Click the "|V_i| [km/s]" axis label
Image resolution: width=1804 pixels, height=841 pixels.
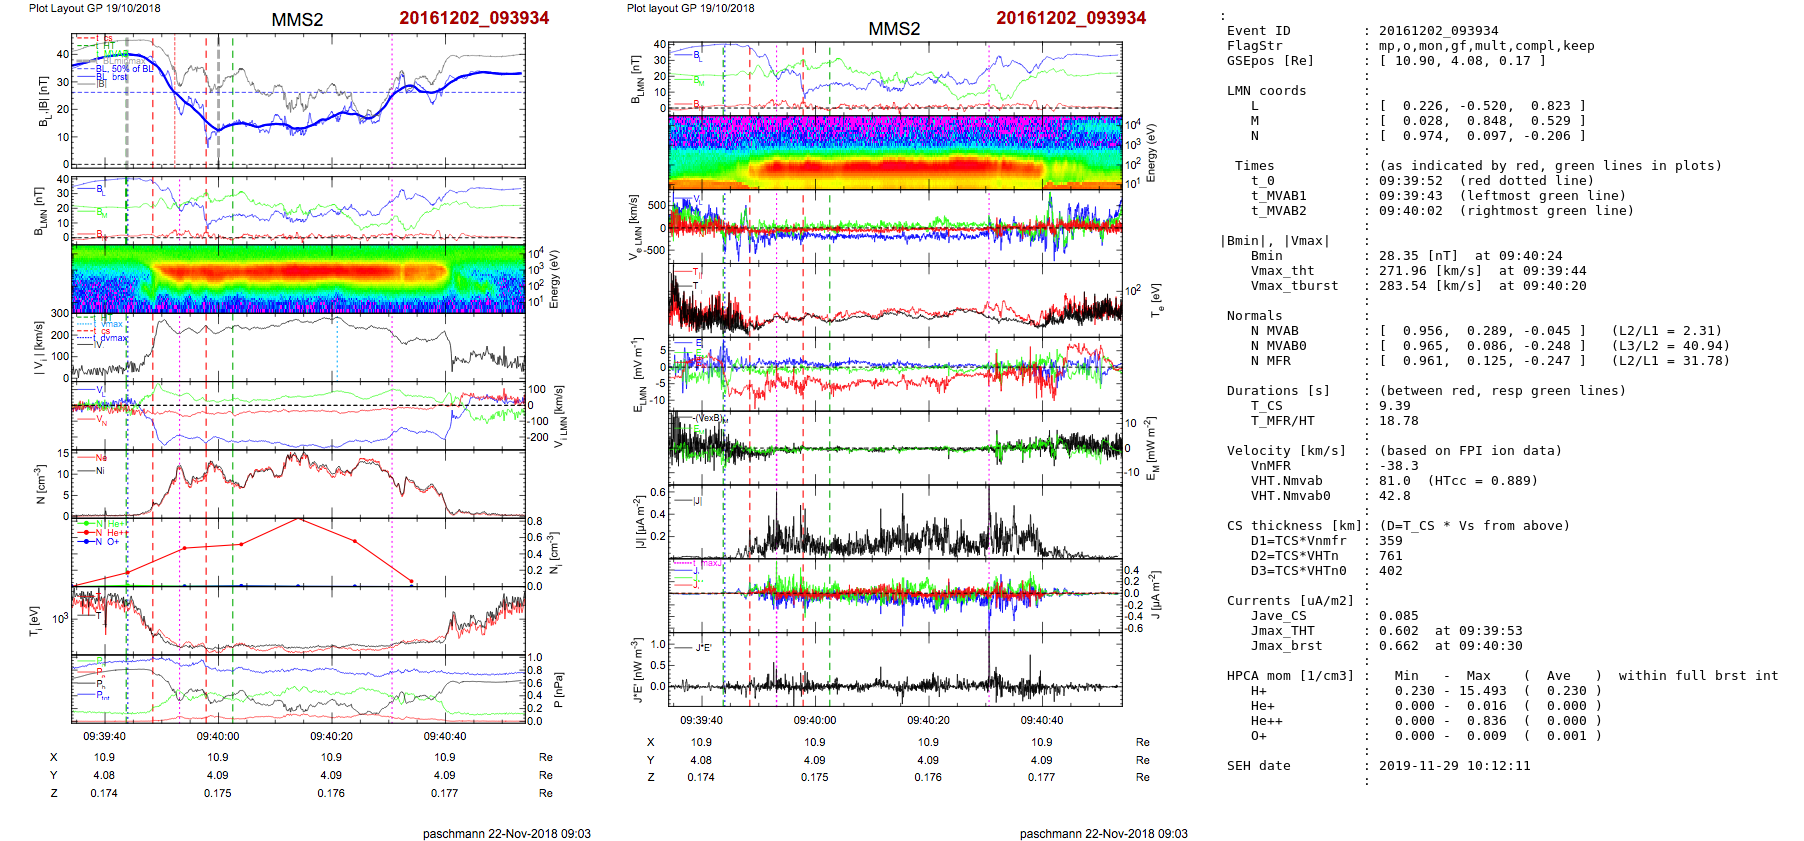[40, 347]
